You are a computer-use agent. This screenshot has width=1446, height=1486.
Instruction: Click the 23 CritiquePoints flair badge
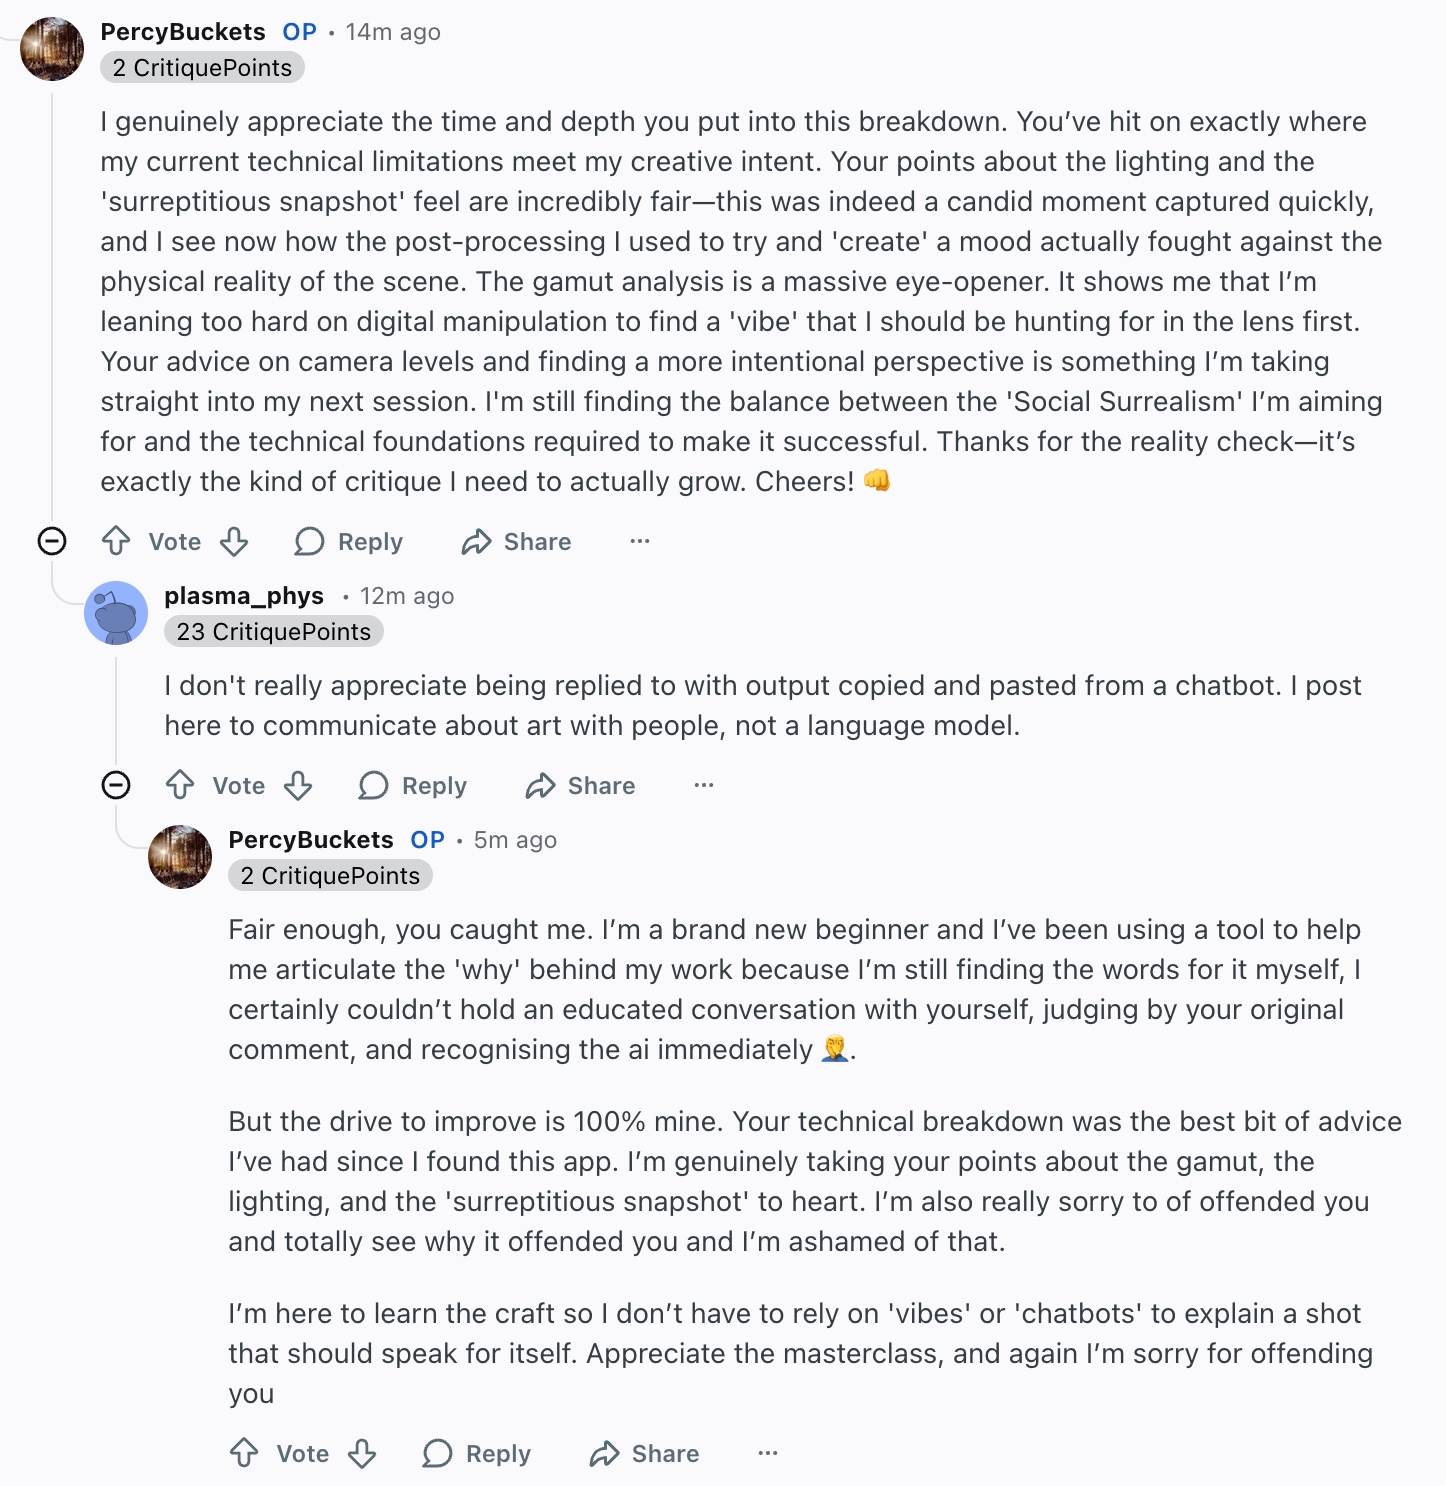pyautogui.click(x=273, y=631)
